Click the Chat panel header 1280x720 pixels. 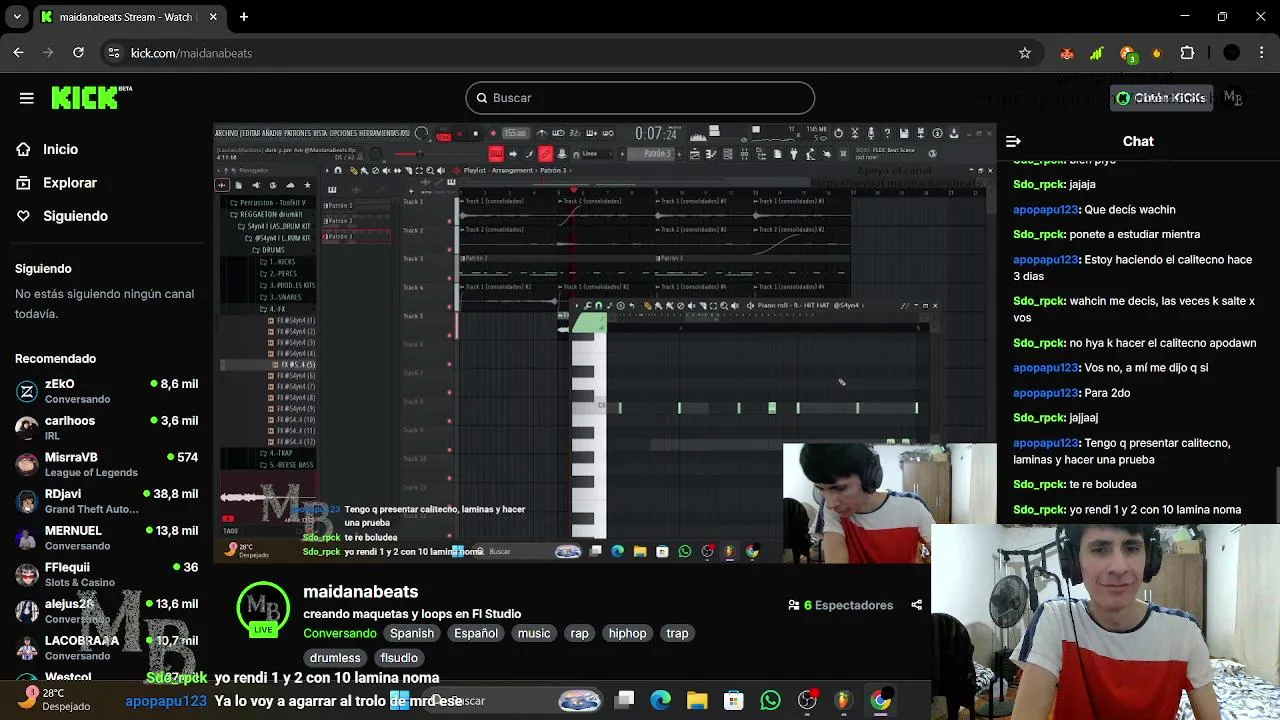[x=1138, y=141]
